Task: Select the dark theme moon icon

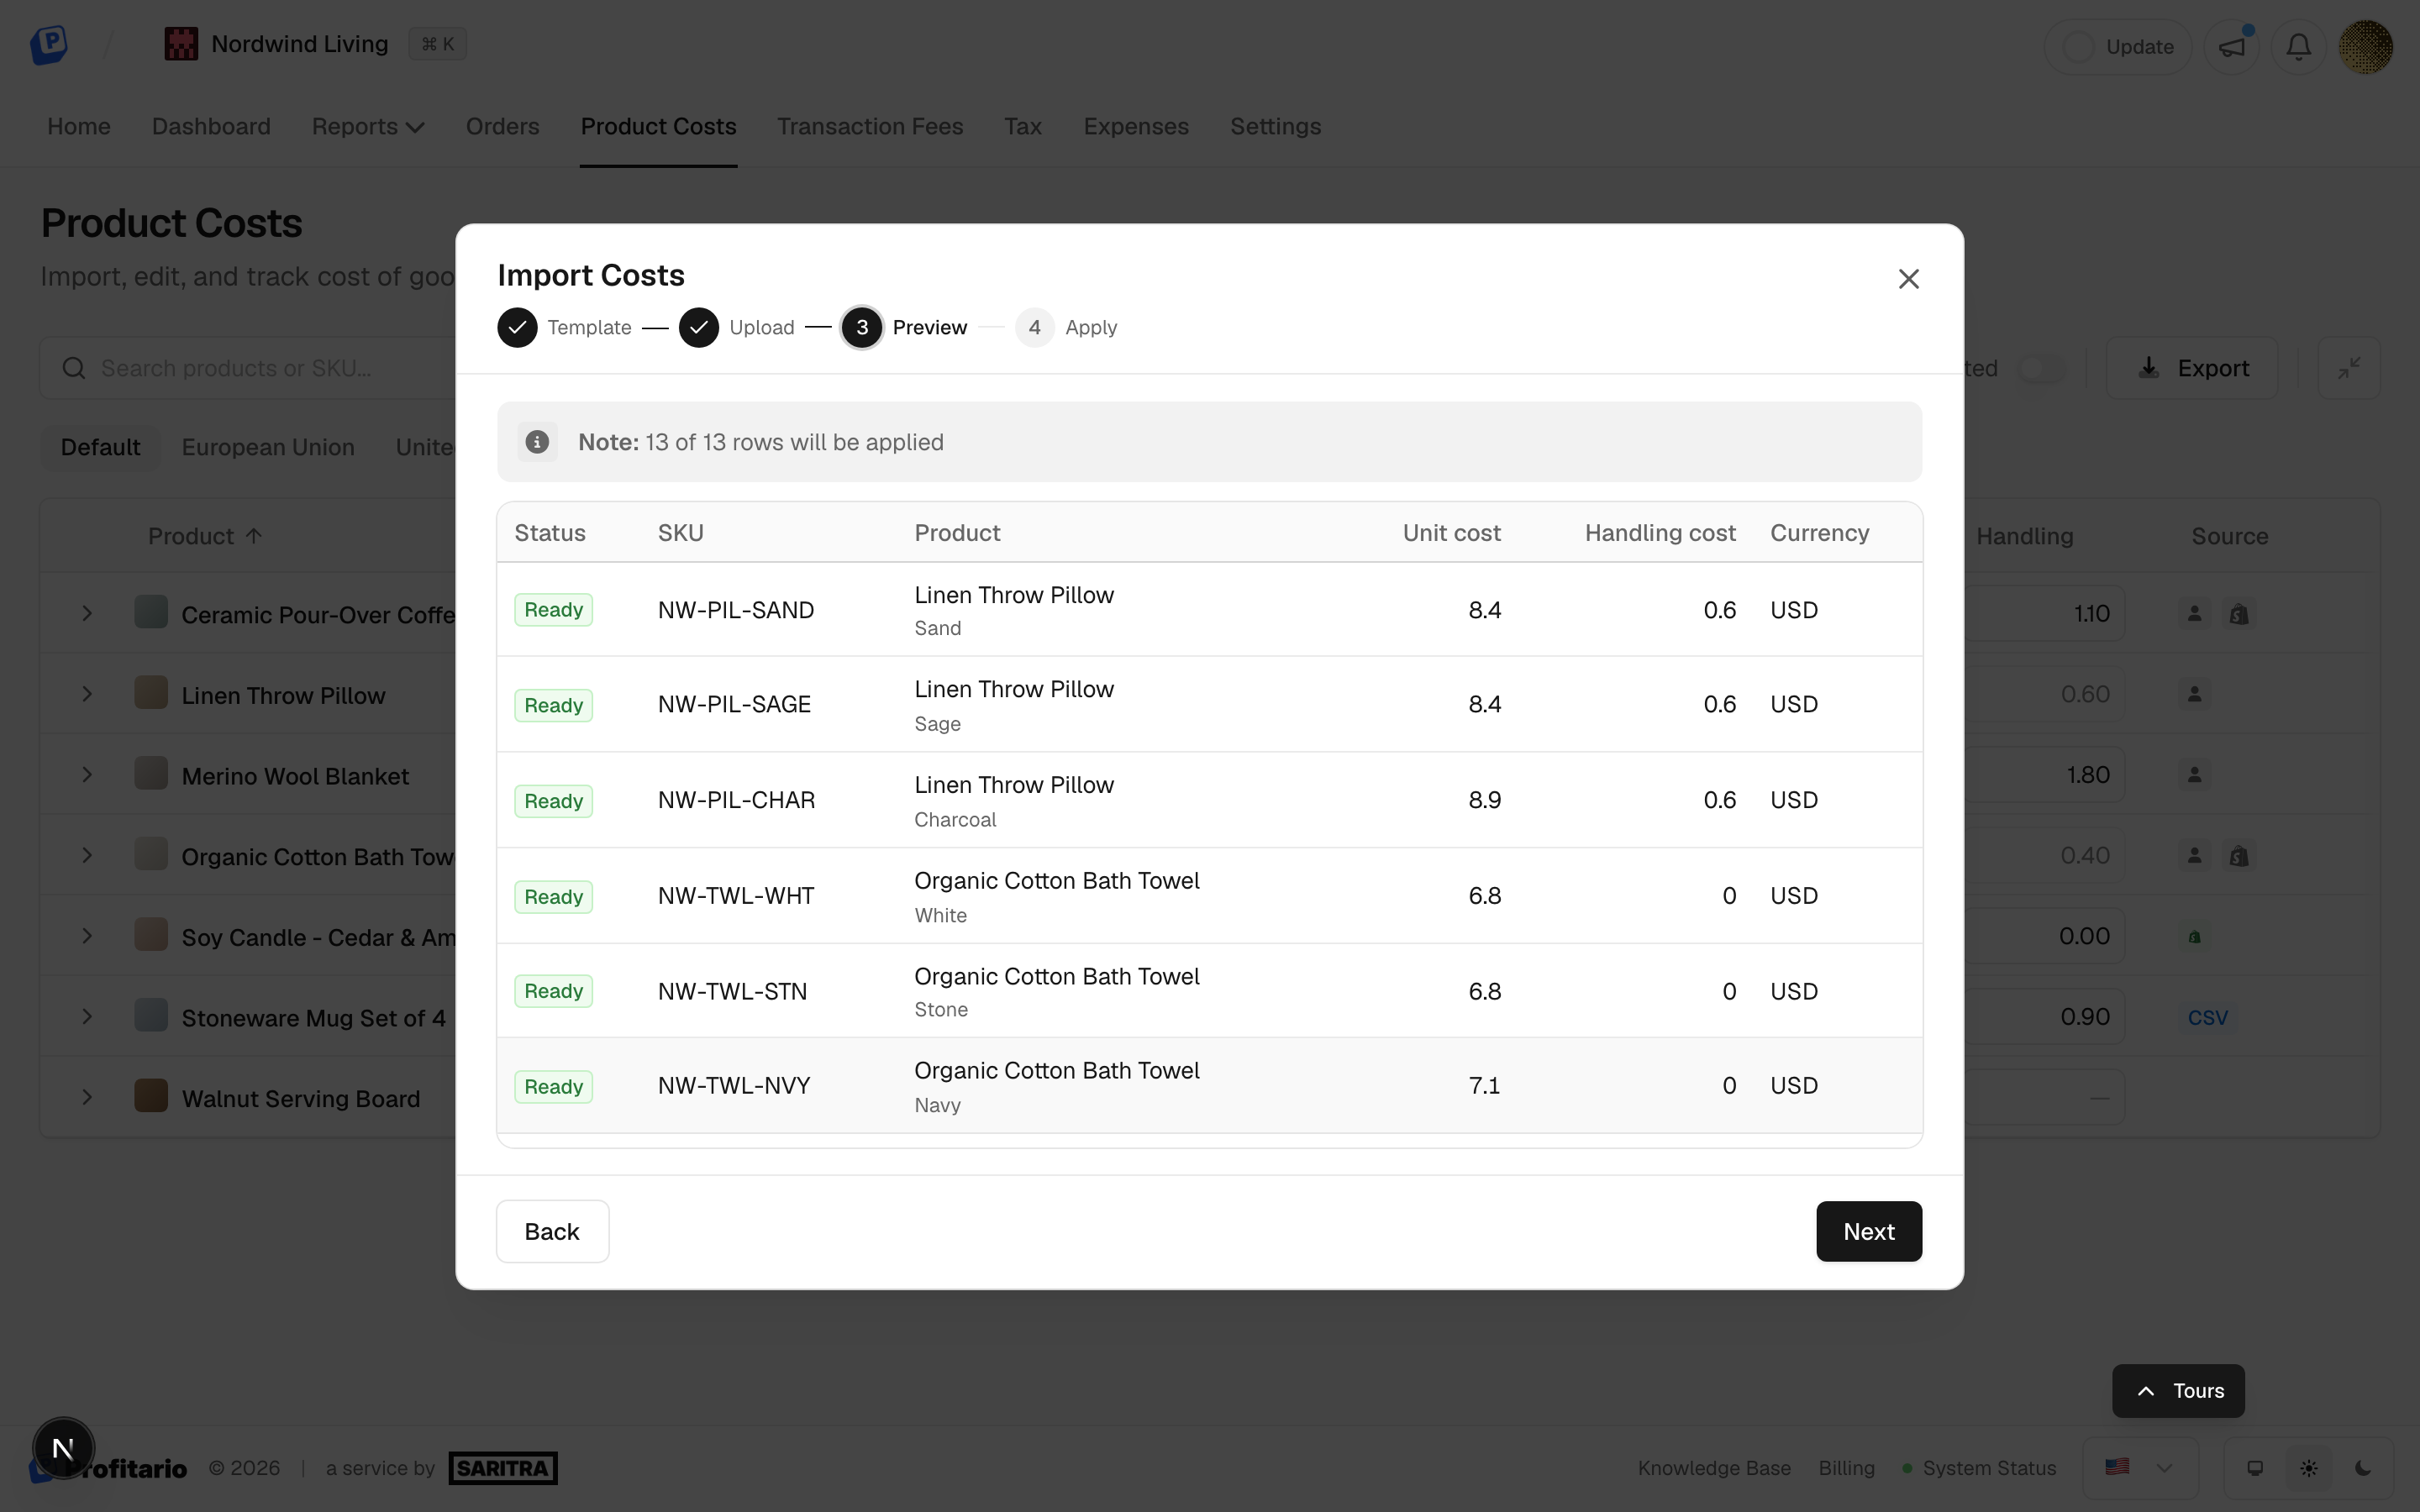Action: (2363, 1468)
